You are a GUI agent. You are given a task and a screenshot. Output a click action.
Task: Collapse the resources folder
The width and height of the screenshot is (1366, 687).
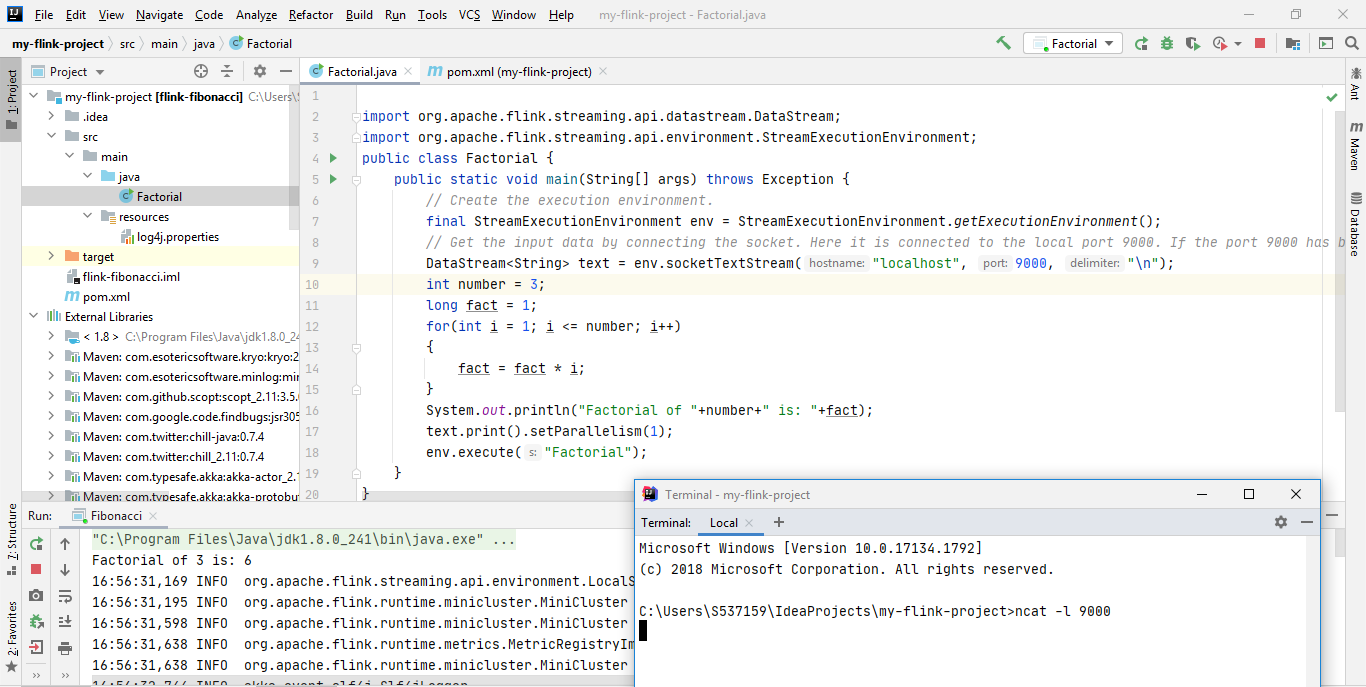(x=88, y=216)
